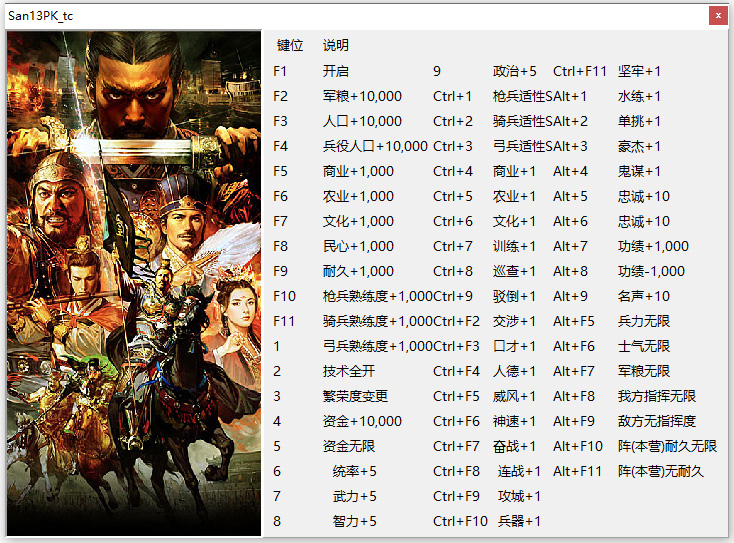Click the 驳倒+1 entry

click(514, 296)
